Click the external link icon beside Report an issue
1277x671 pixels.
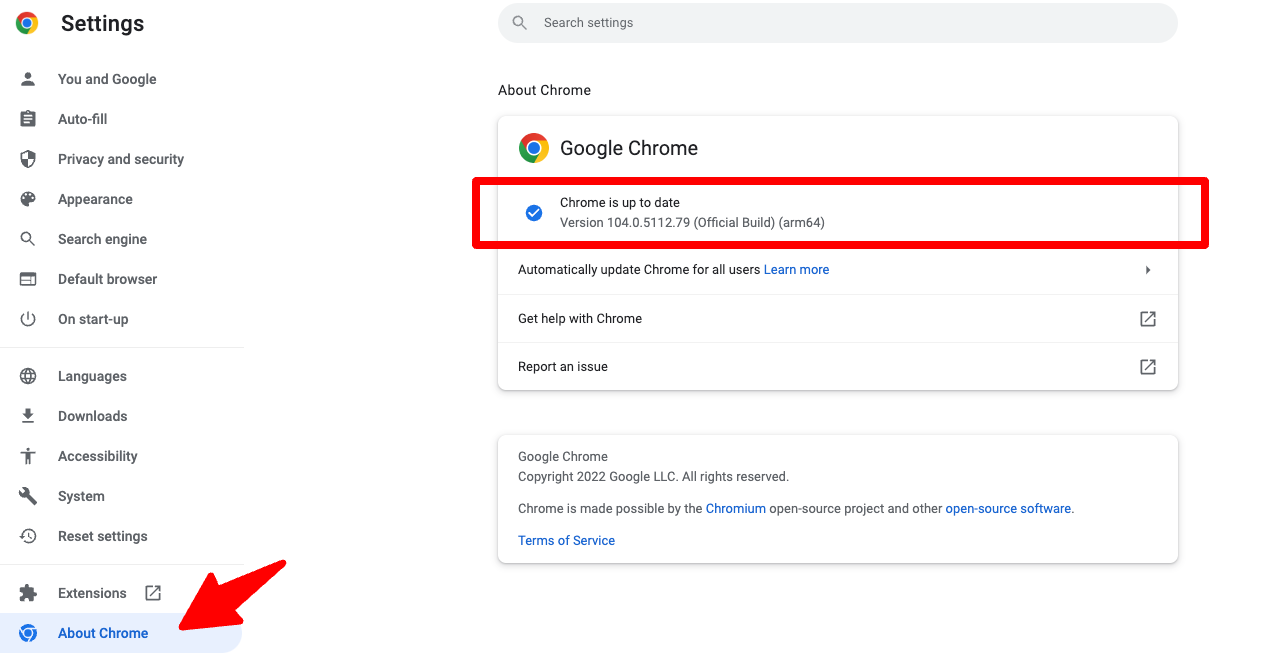[1148, 367]
